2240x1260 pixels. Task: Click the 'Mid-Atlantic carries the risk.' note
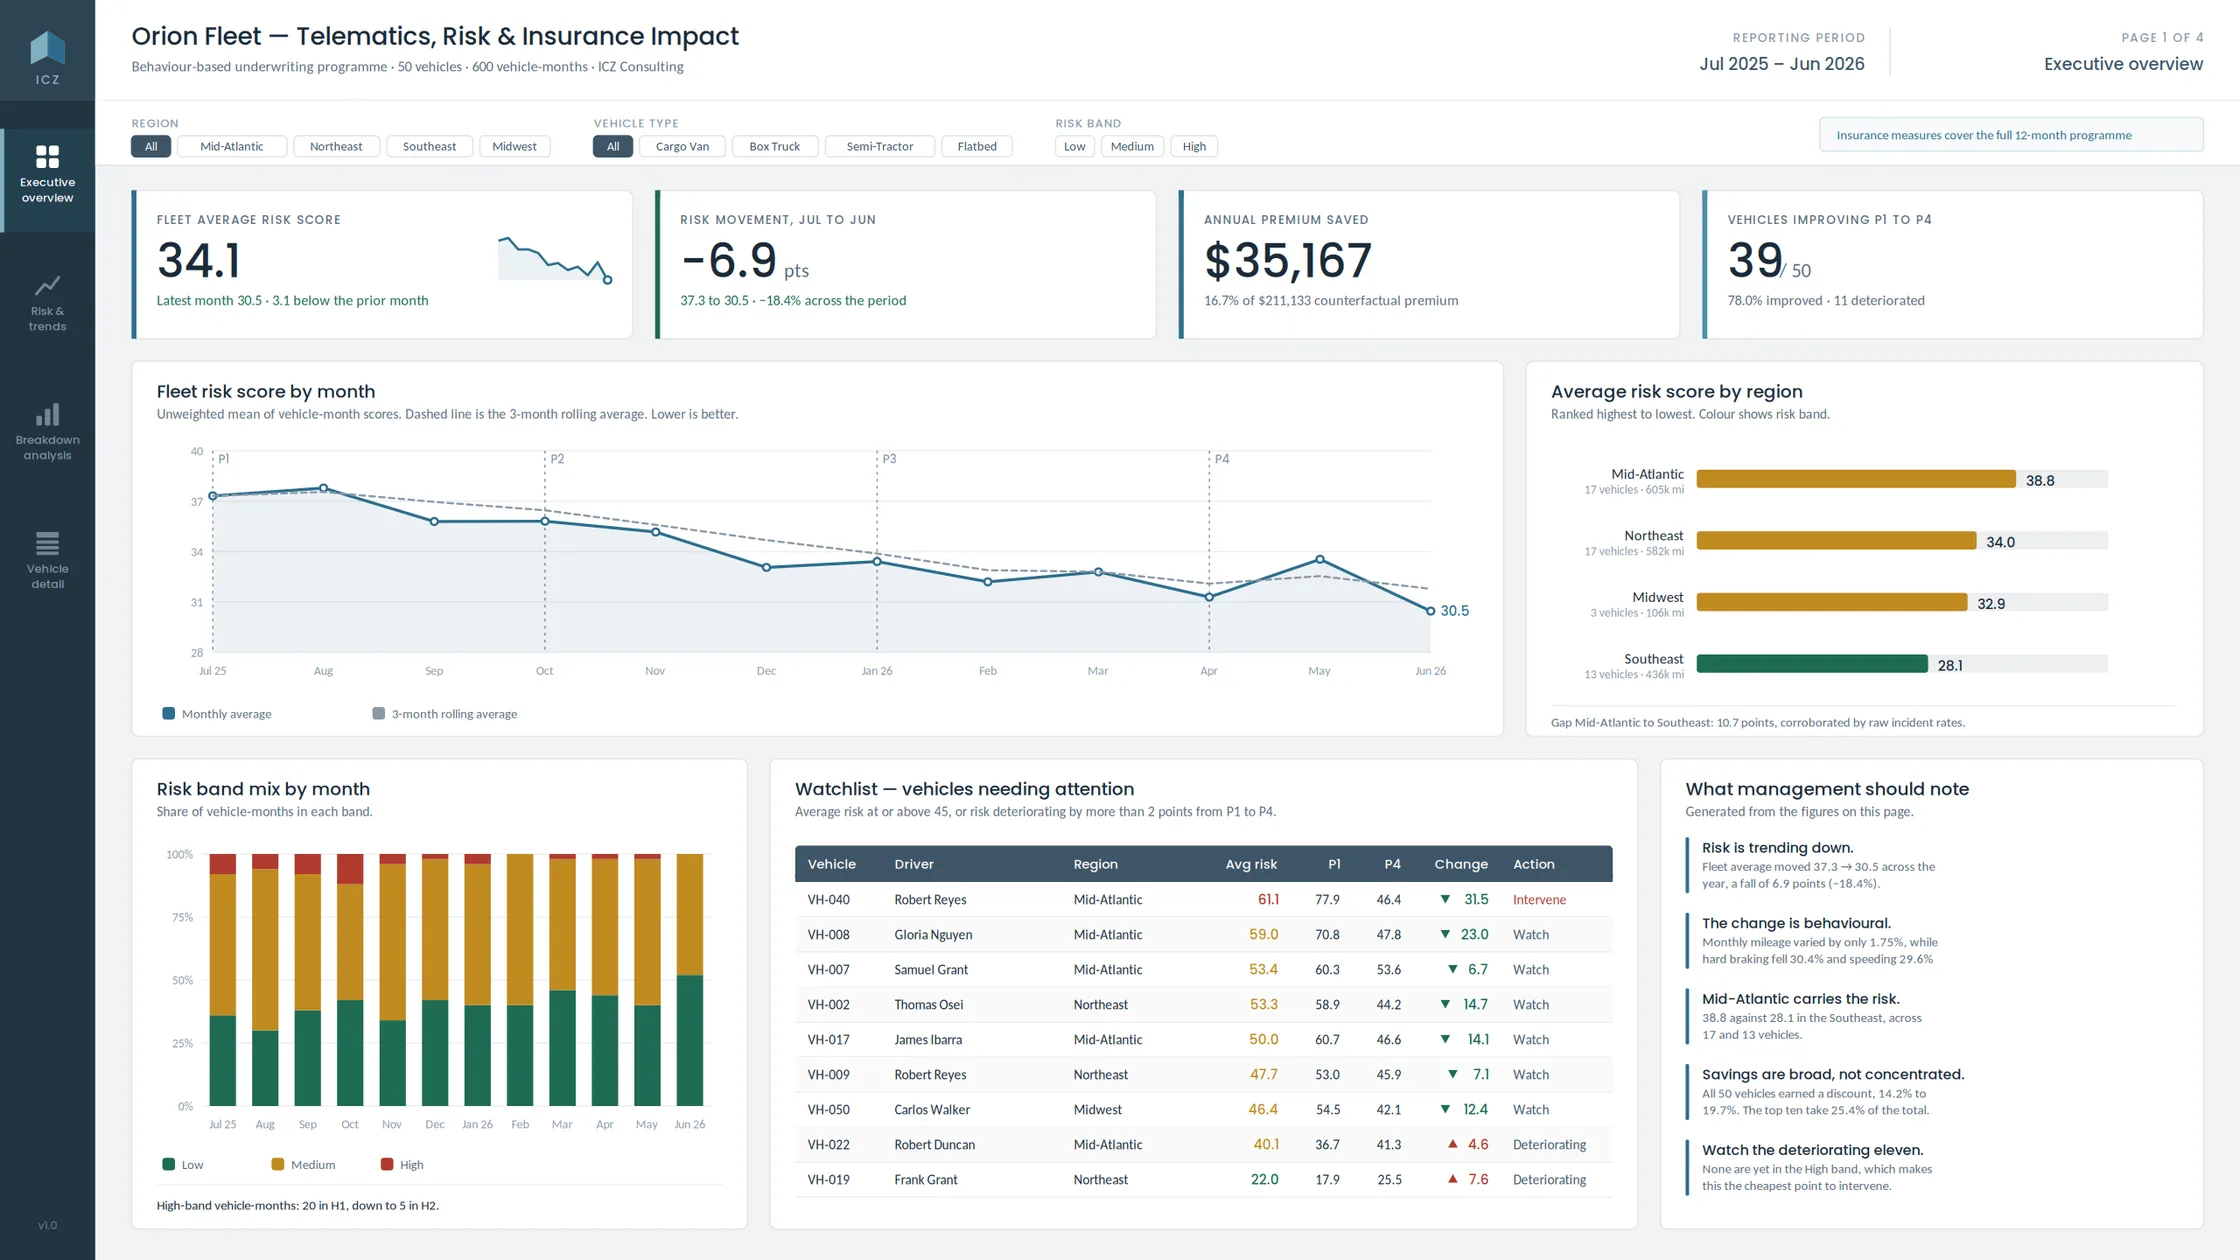coord(1800,999)
